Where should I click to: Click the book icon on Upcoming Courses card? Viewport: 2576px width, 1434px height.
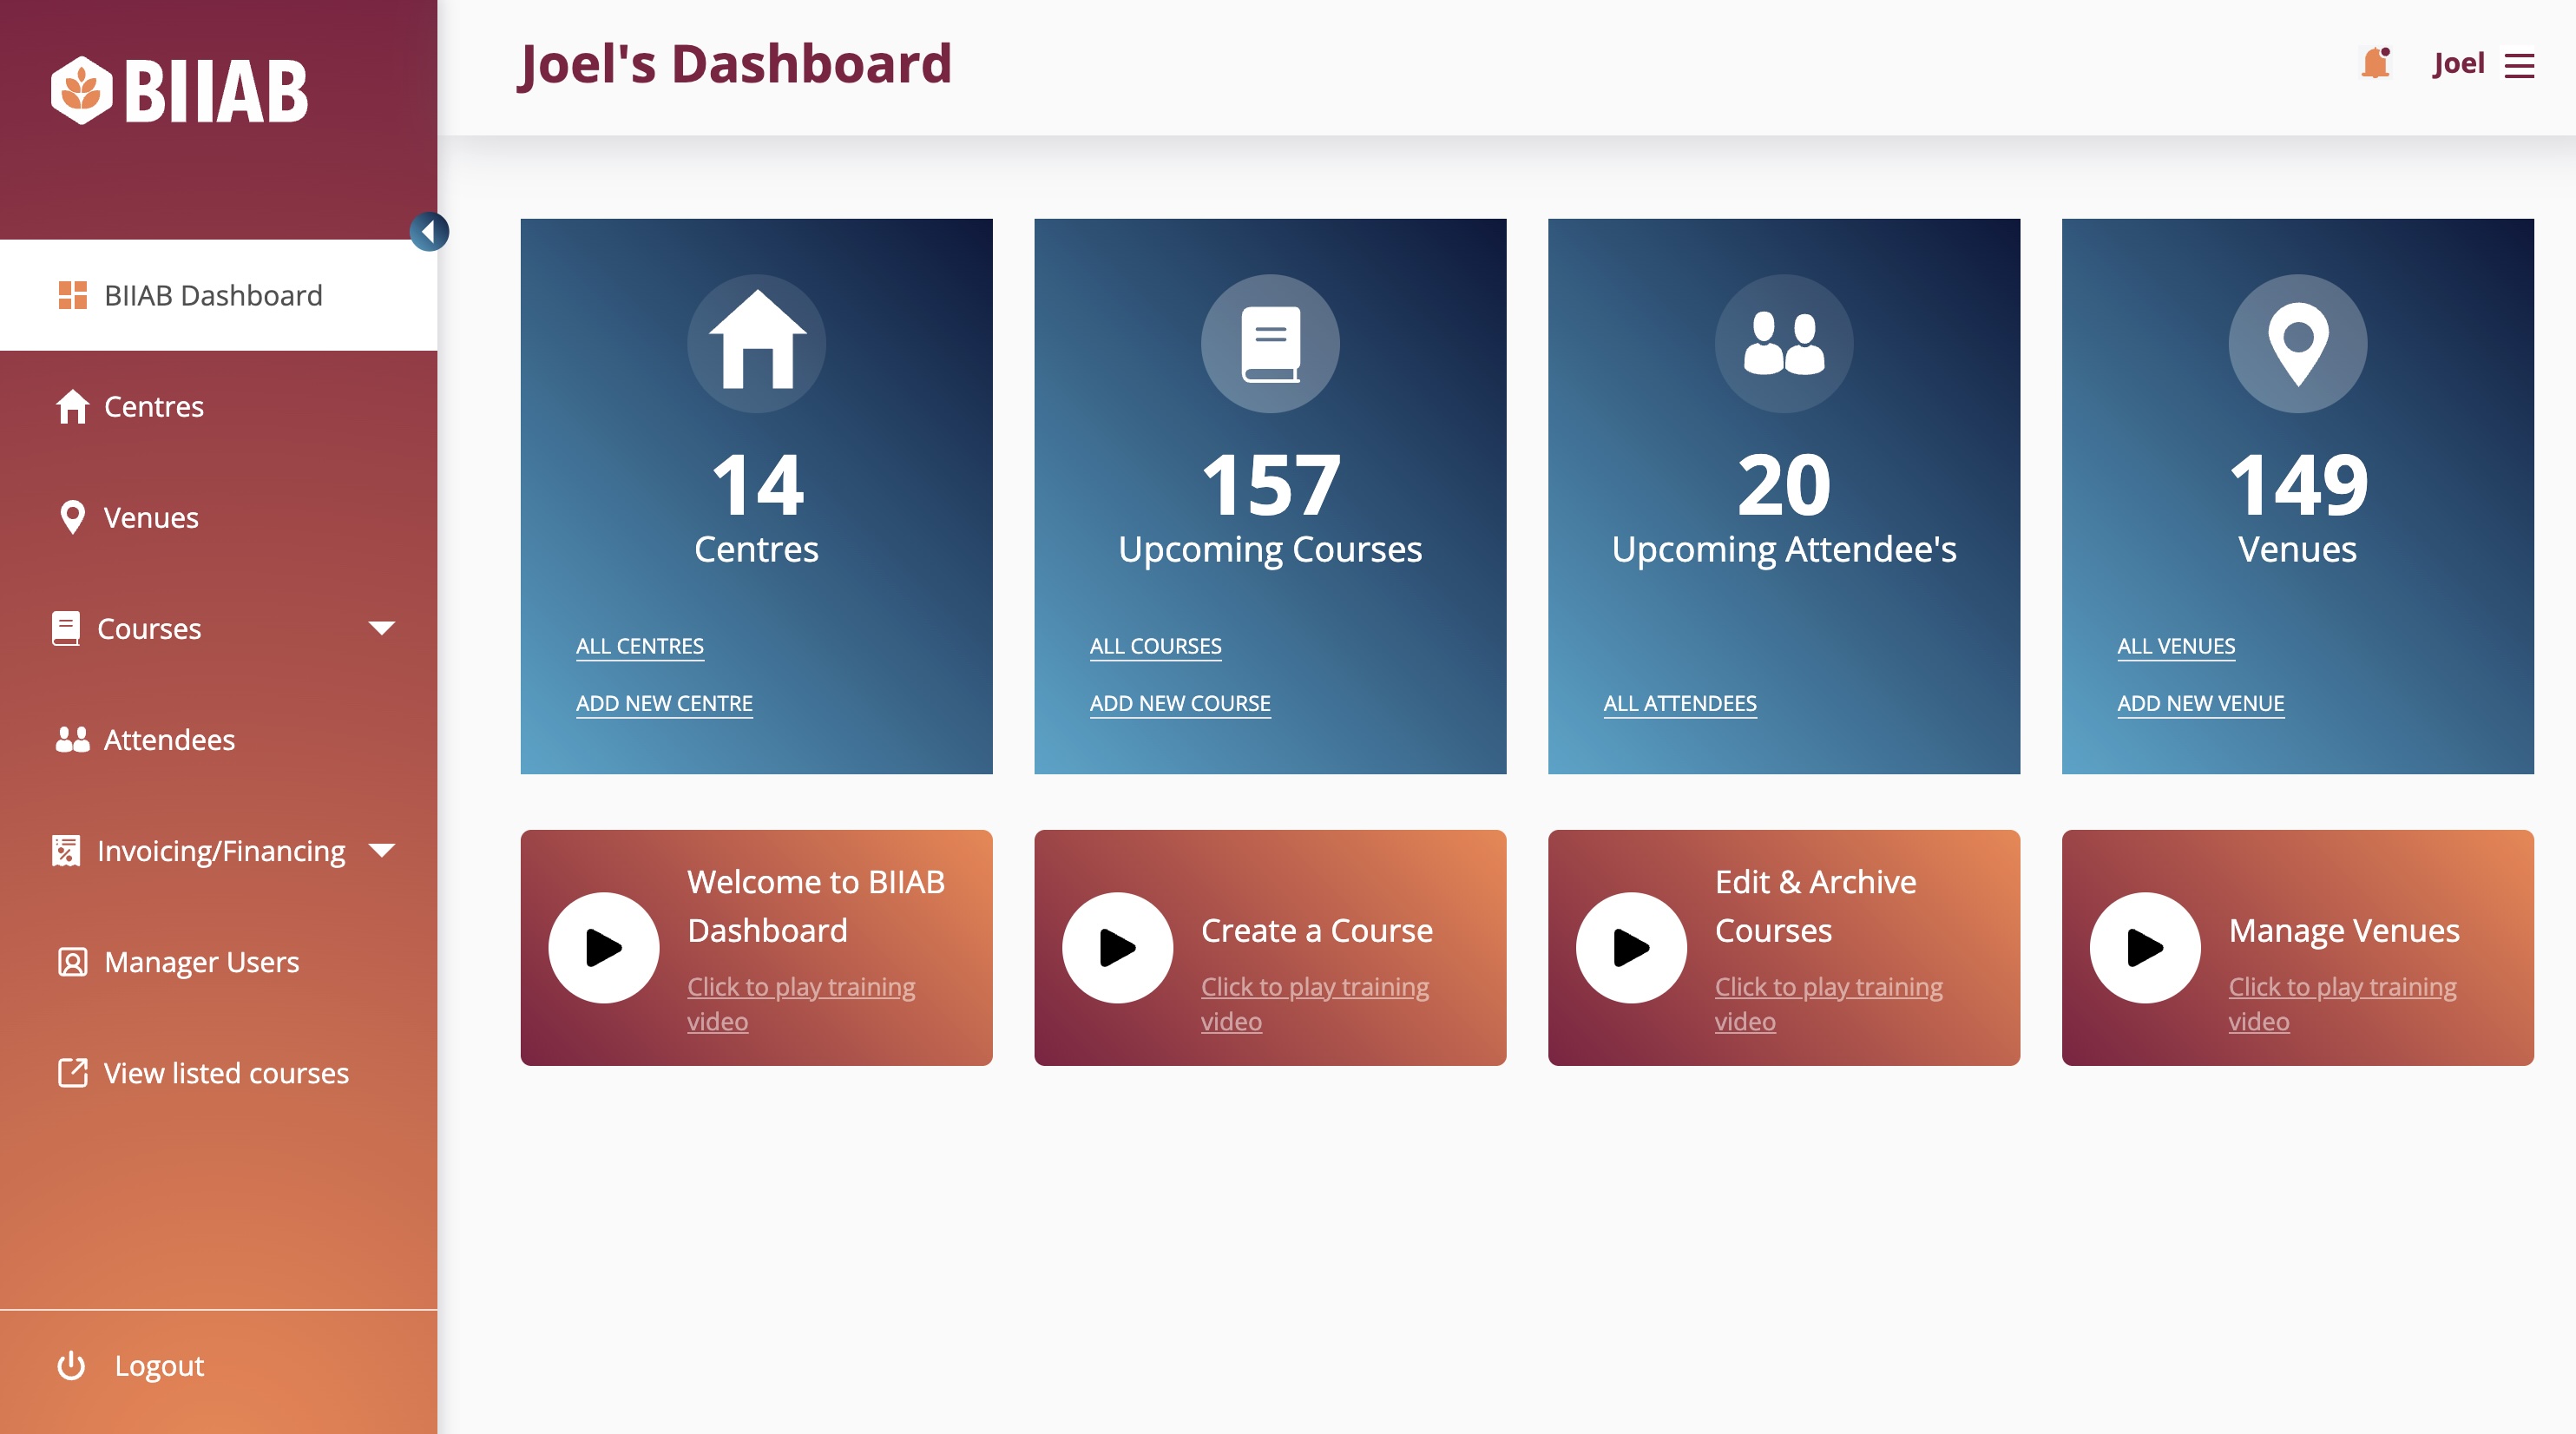(1270, 343)
